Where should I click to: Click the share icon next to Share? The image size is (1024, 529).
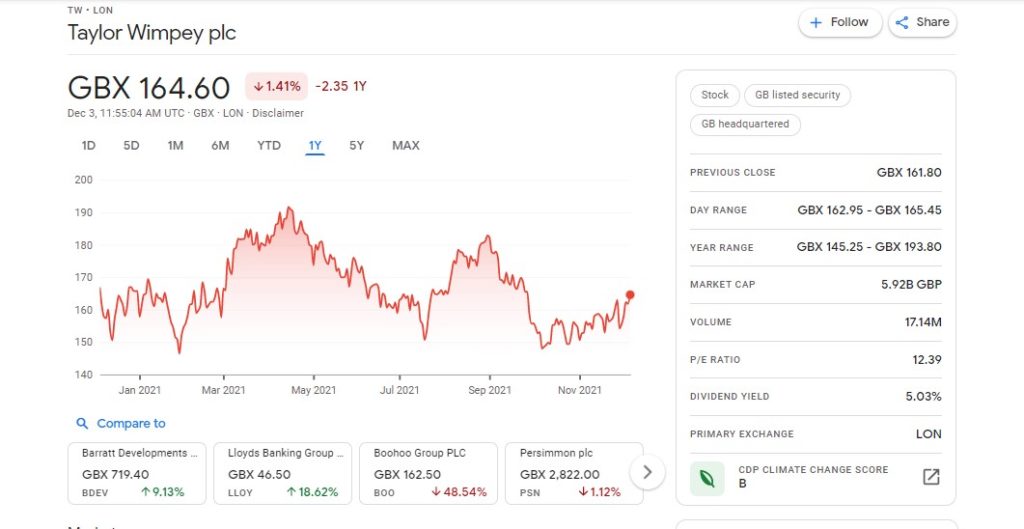point(902,23)
